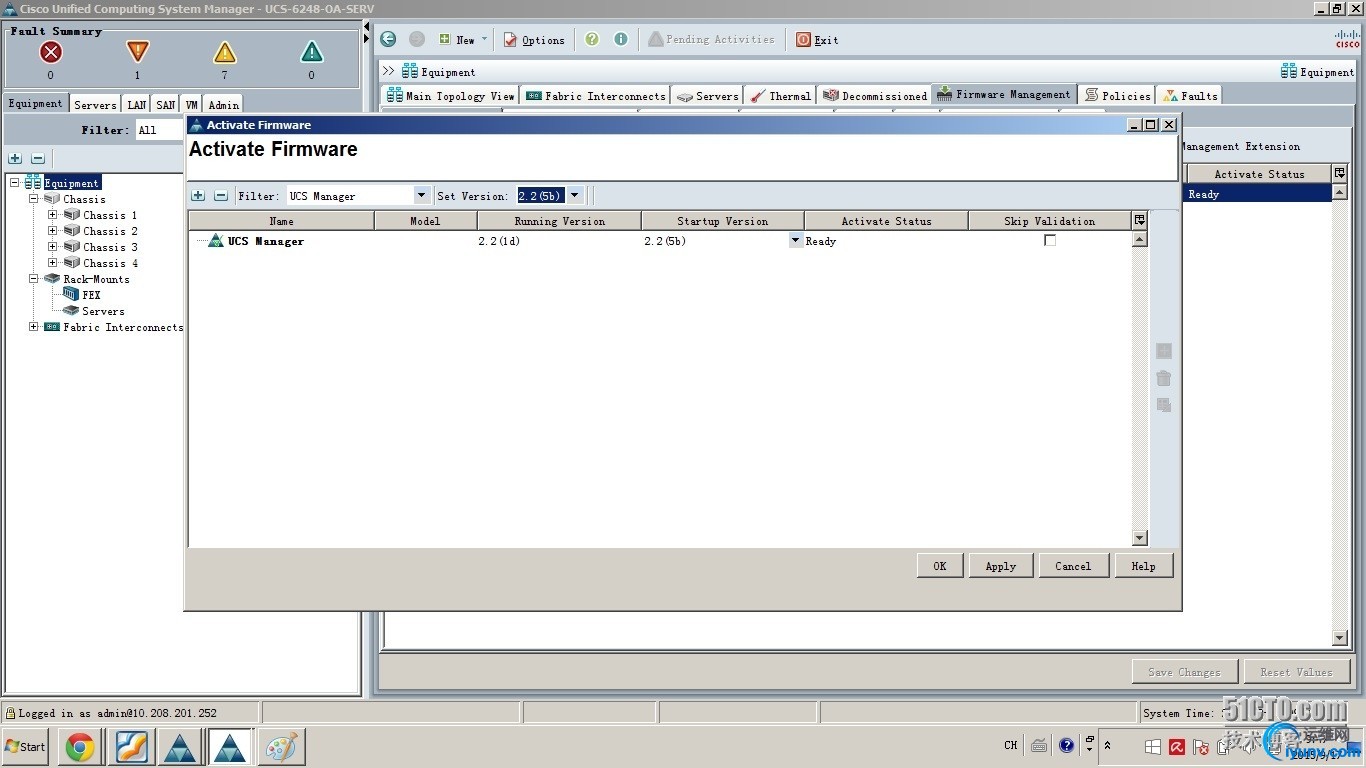The image size is (1366, 768).
Task: Click the greyed plus icon above the trash
Action: 1163,351
